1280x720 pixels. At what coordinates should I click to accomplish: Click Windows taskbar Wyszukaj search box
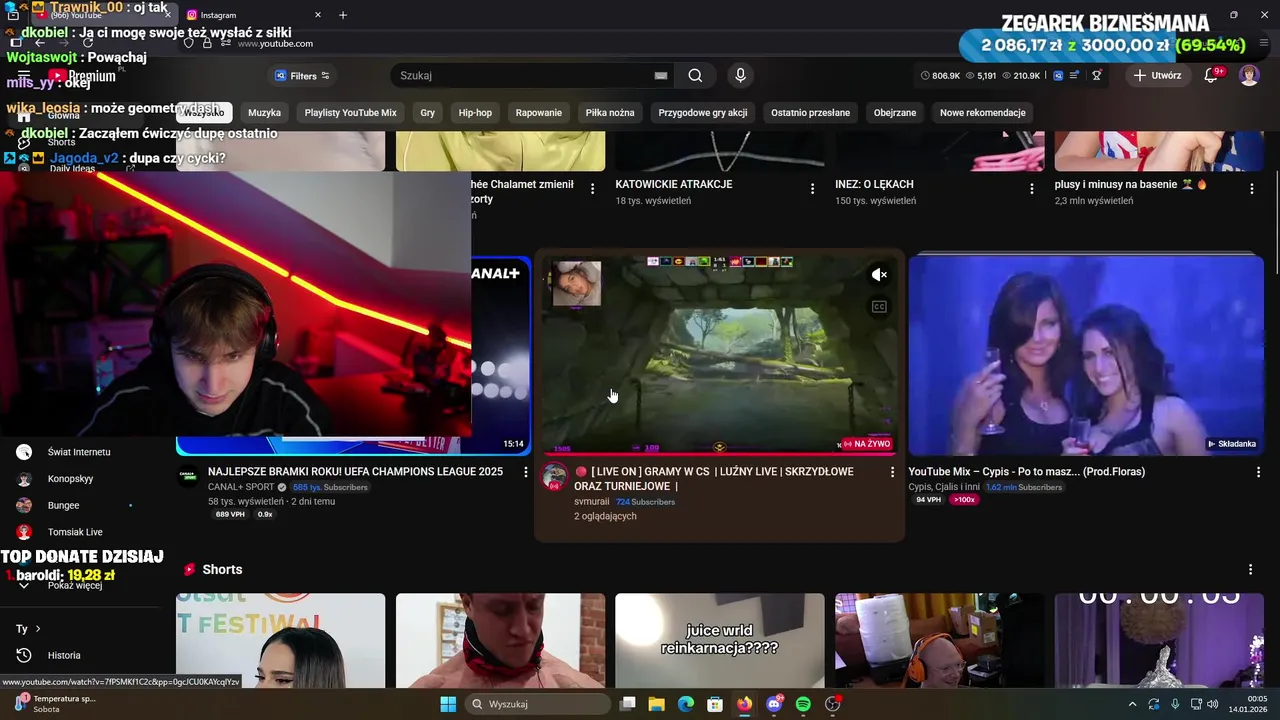tap(539, 704)
